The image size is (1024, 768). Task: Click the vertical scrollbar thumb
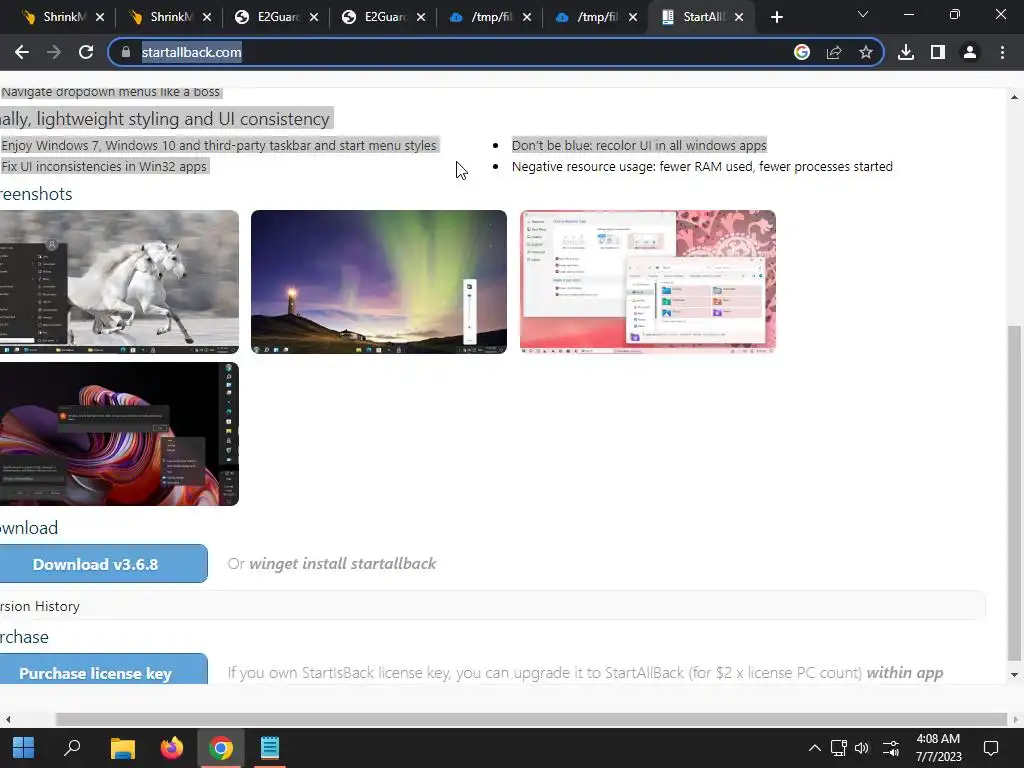point(1014,494)
